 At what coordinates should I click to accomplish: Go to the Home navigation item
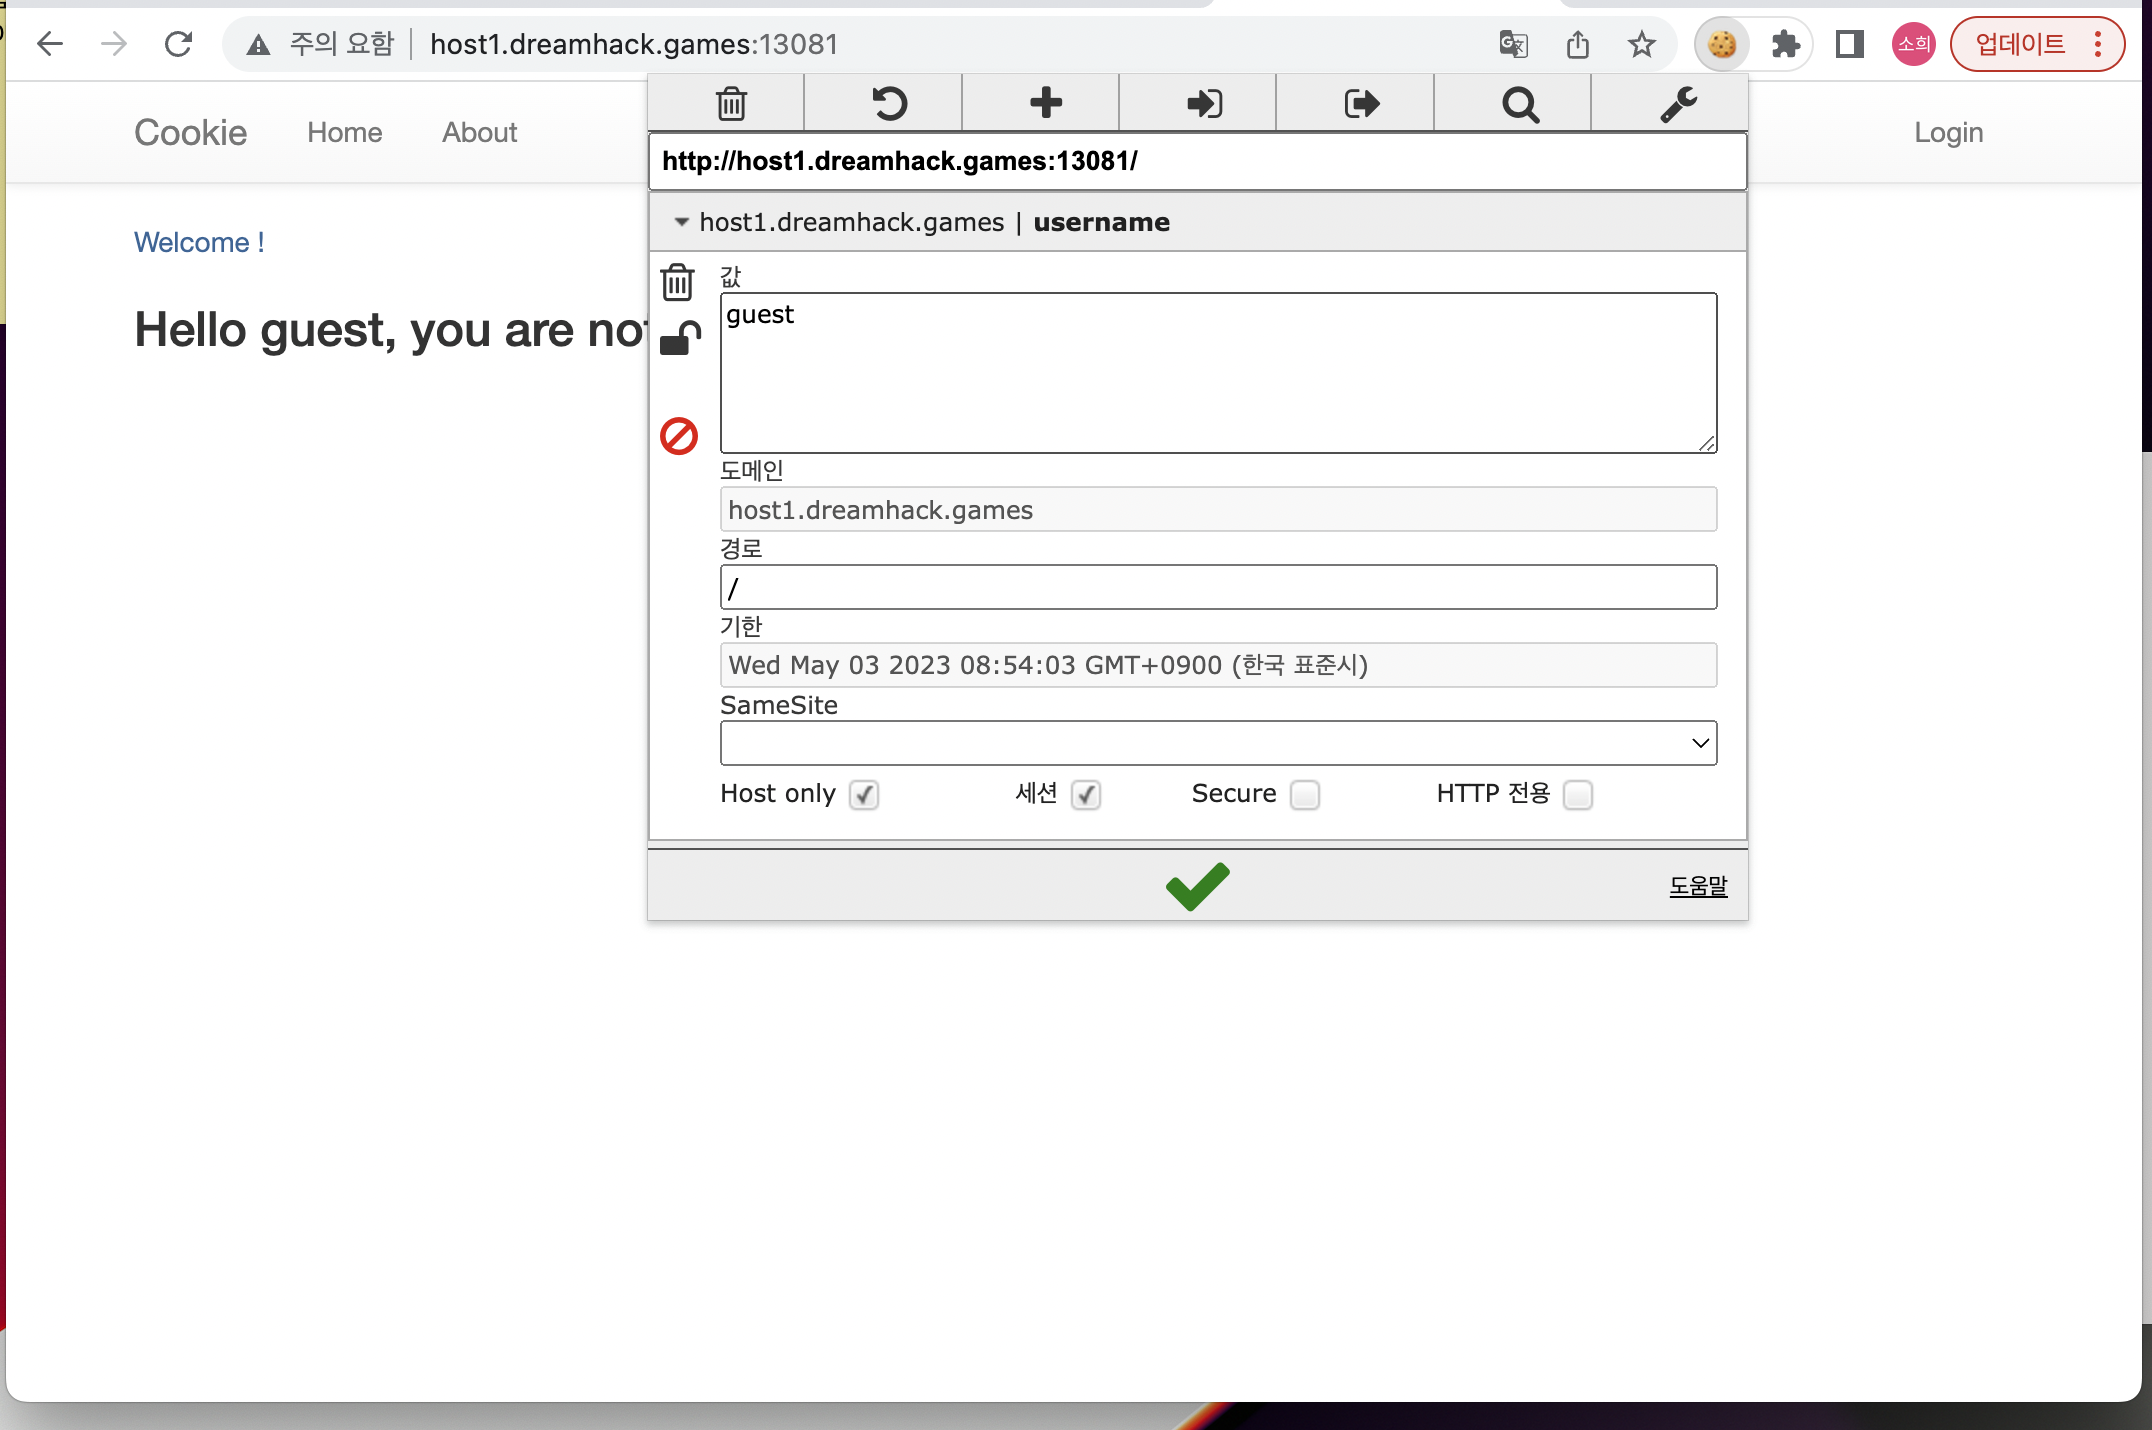coord(344,132)
